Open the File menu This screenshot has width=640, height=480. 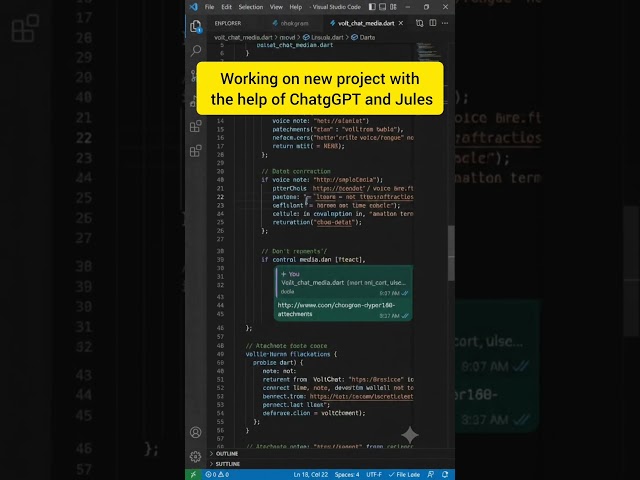(x=209, y=7)
